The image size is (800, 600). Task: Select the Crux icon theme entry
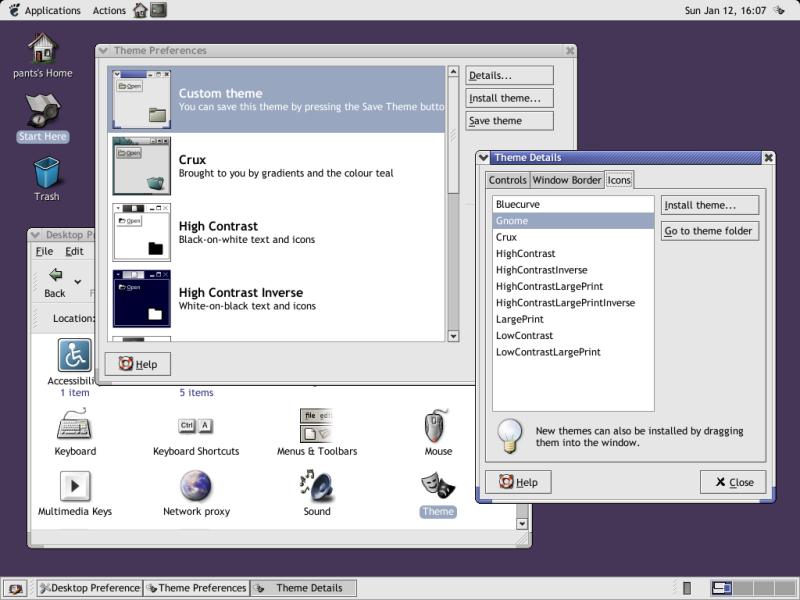point(507,237)
